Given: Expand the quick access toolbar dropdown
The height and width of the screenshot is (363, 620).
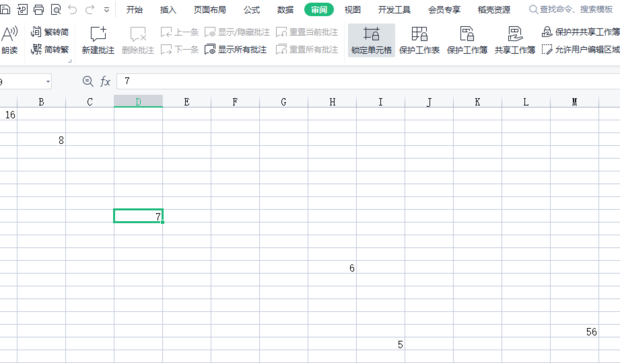Looking at the screenshot, I should pyautogui.click(x=106, y=9).
